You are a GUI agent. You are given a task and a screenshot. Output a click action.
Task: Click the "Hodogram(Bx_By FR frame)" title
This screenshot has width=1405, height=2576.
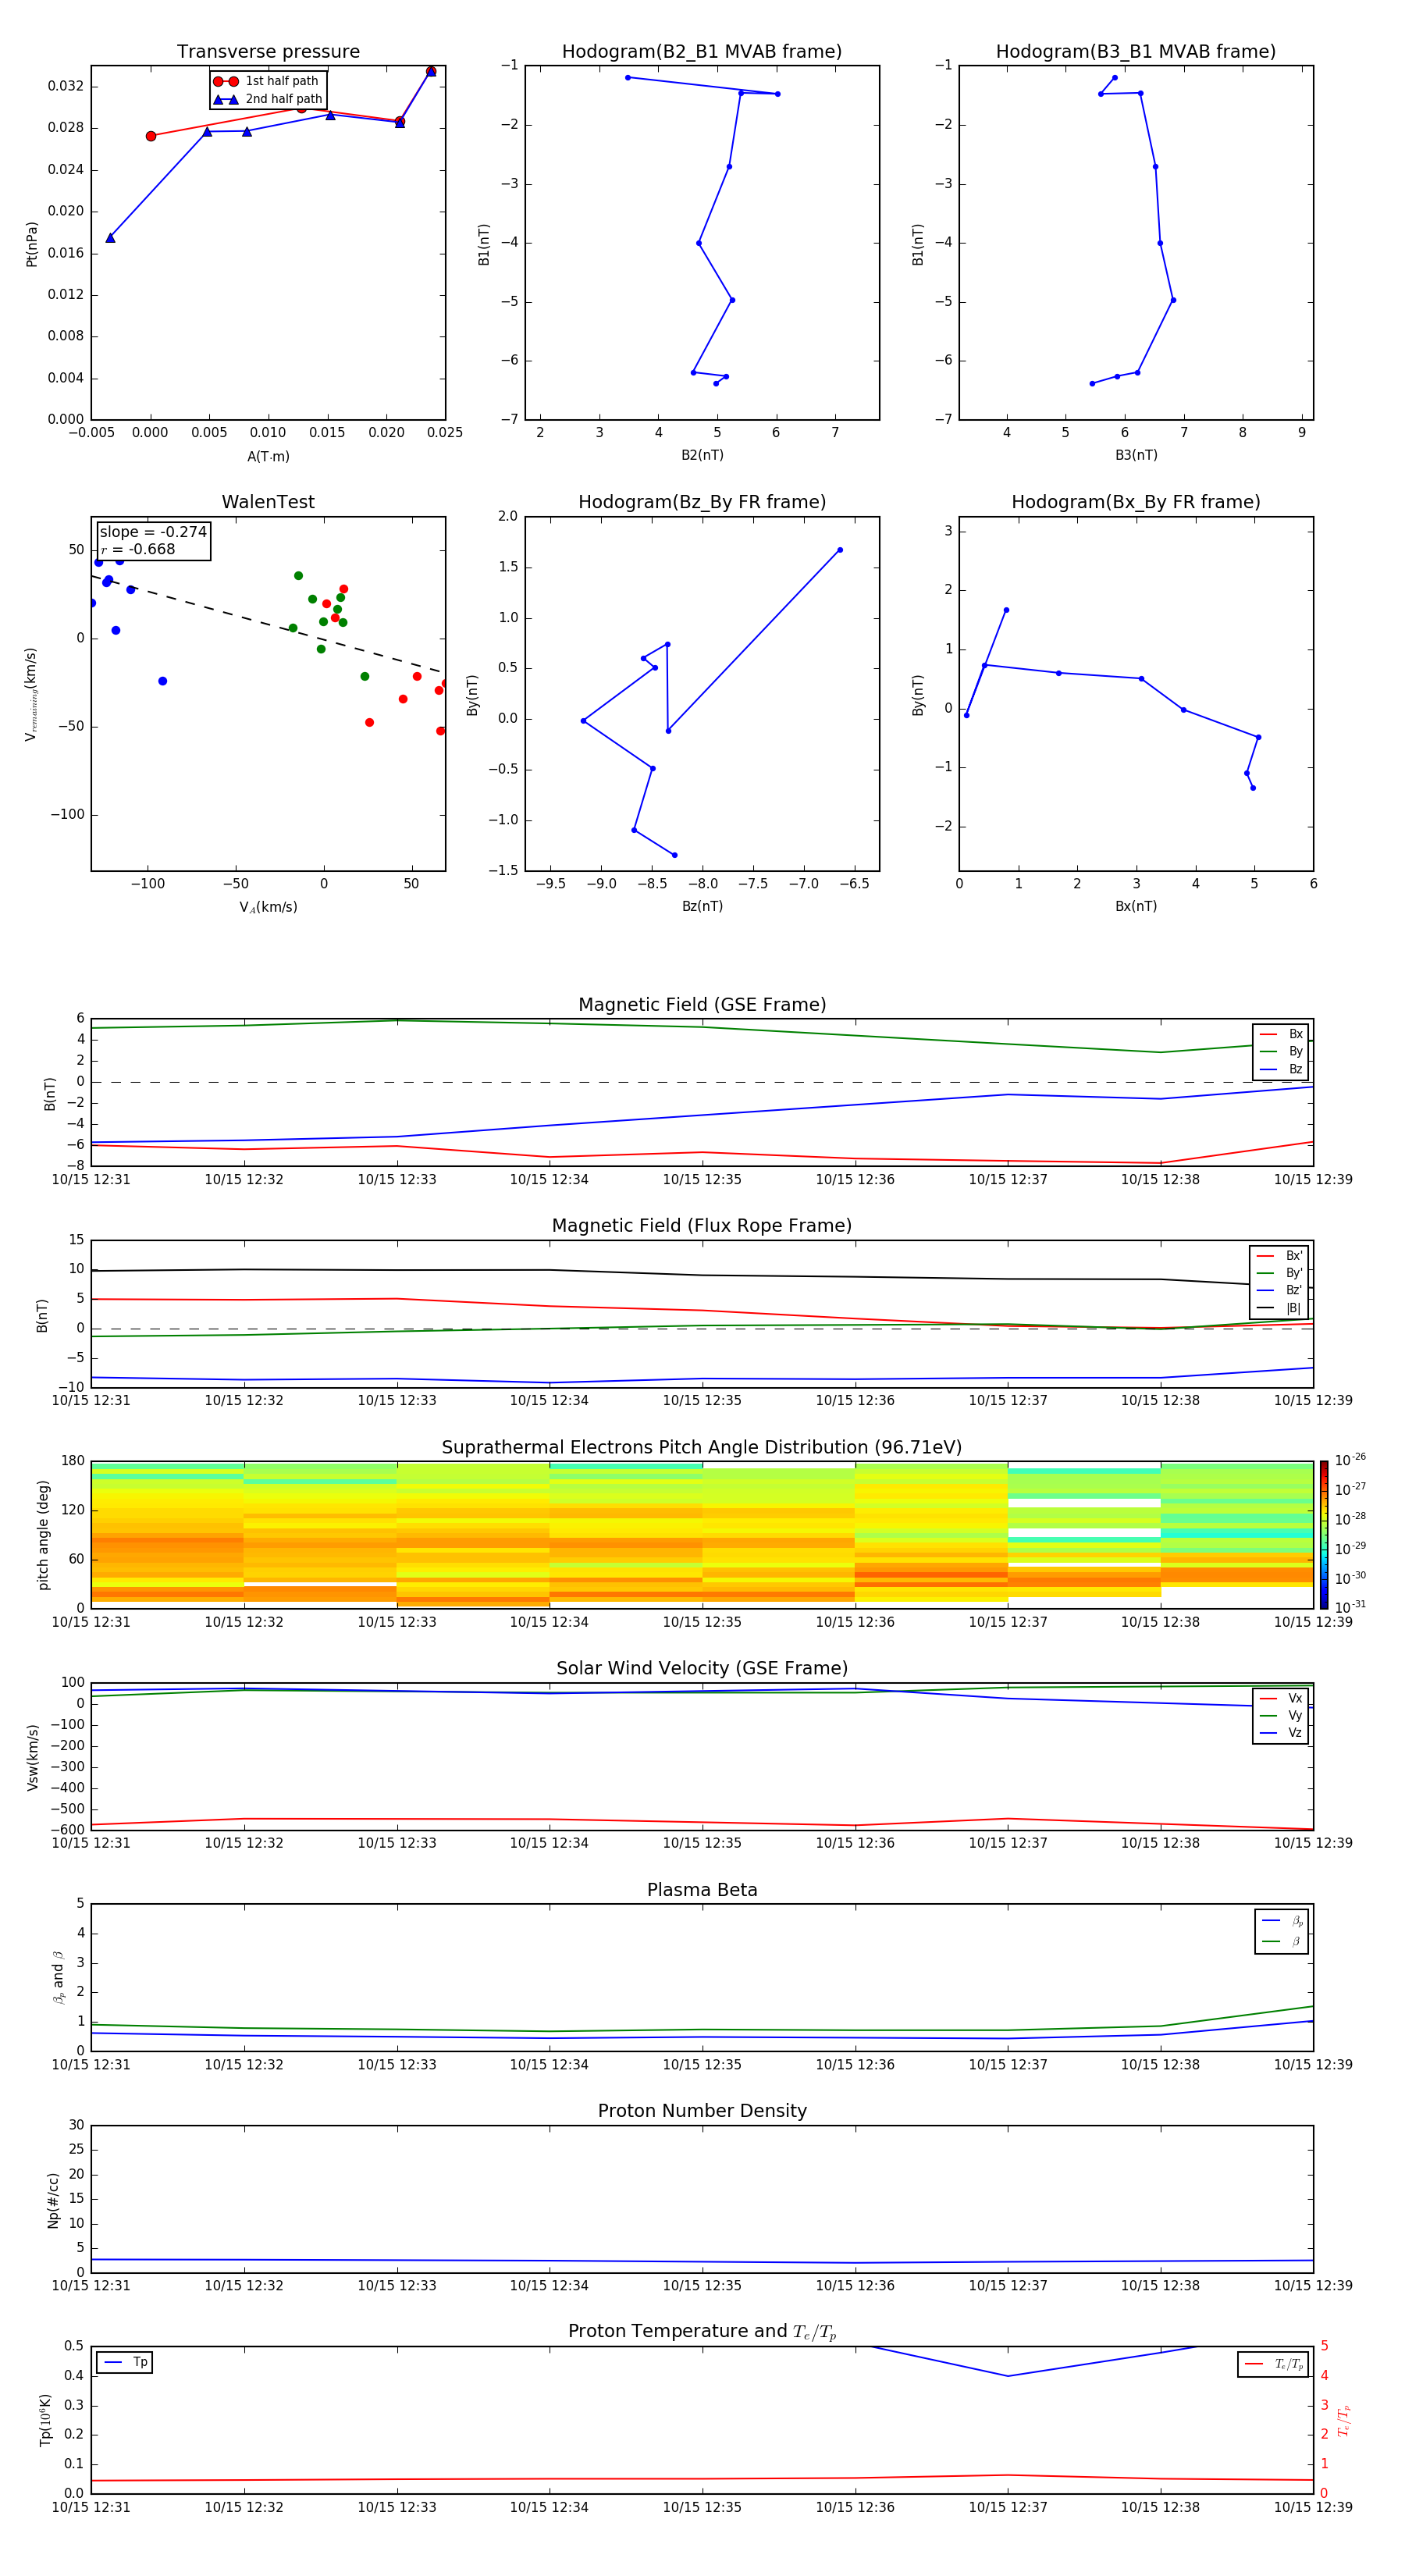(1136, 502)
